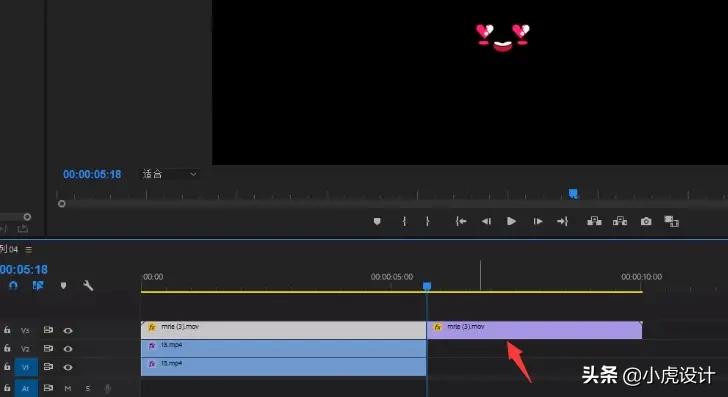Hide track V3 output with eye
Screen dimensions: 728x397
[68, 331]
